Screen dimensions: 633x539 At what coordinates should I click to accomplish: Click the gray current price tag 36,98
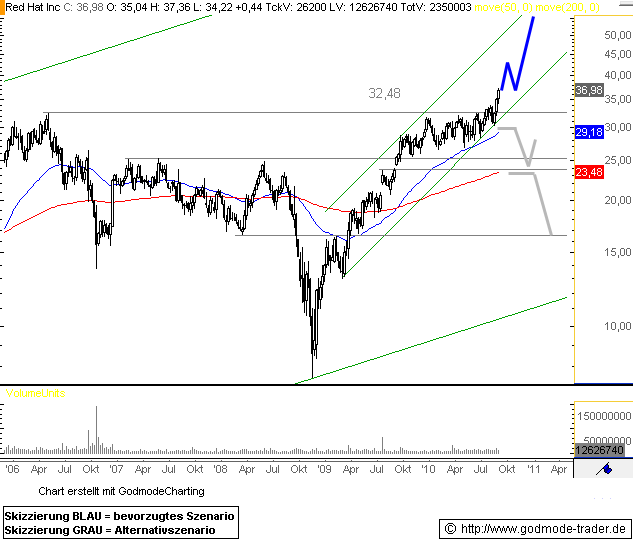[x=589, y=90]
